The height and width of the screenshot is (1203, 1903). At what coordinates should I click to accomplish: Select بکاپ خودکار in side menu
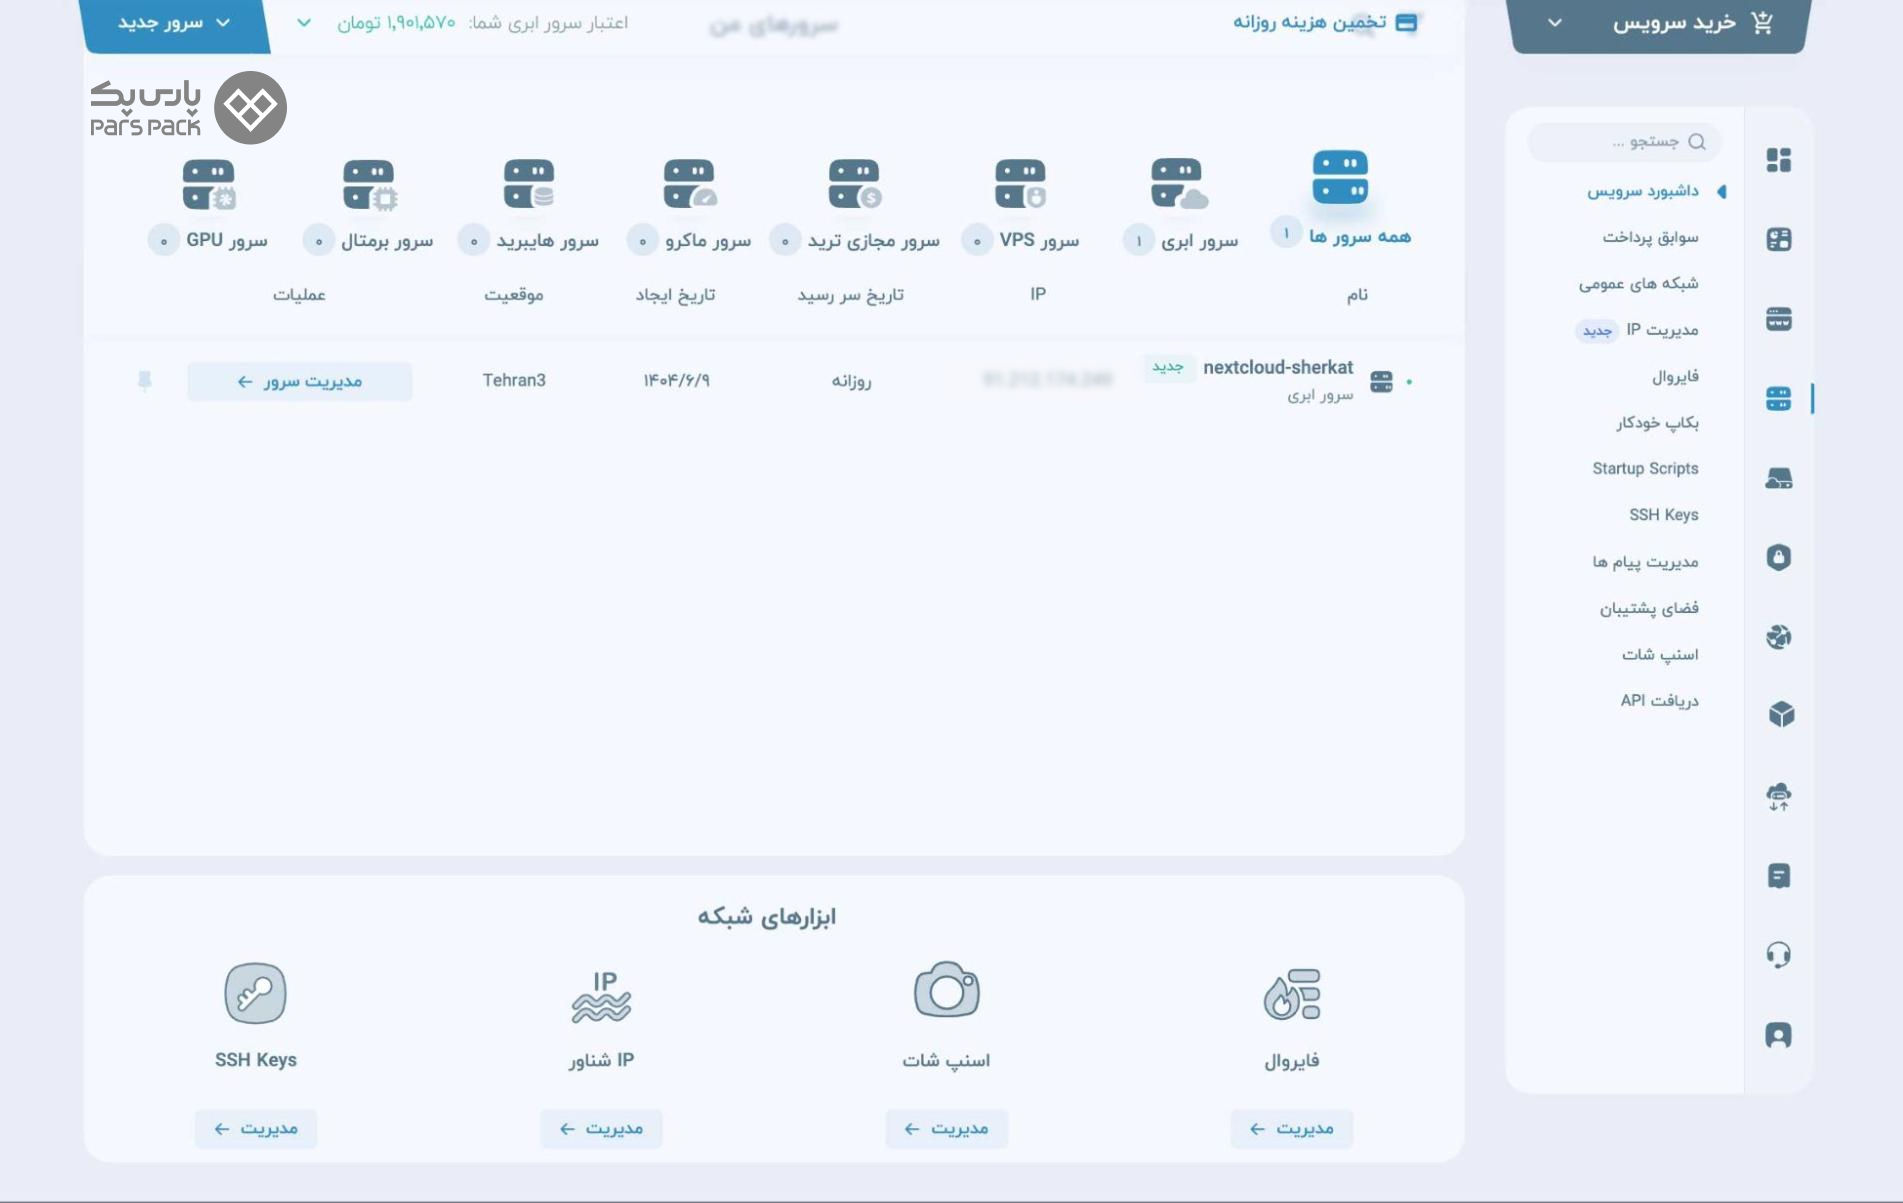(x=1656, y=423)
